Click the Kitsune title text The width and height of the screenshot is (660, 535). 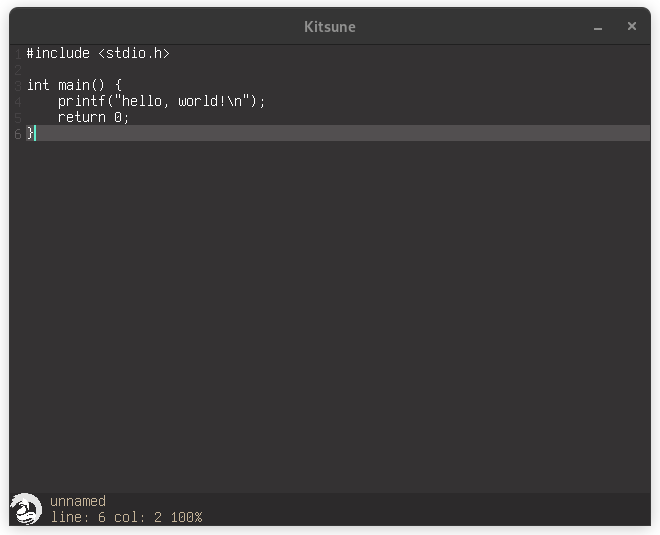tap(330, 27)
